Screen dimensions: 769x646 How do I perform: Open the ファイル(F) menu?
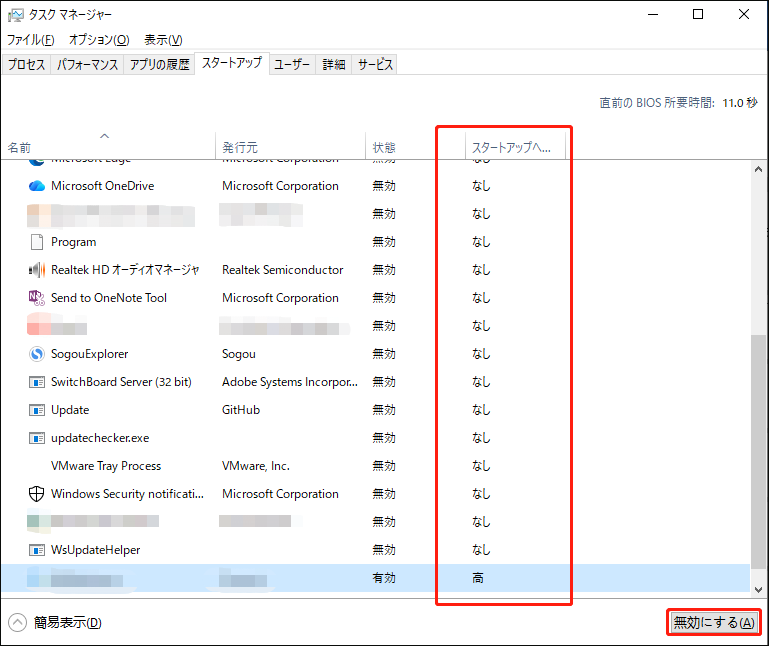point(30,40)
